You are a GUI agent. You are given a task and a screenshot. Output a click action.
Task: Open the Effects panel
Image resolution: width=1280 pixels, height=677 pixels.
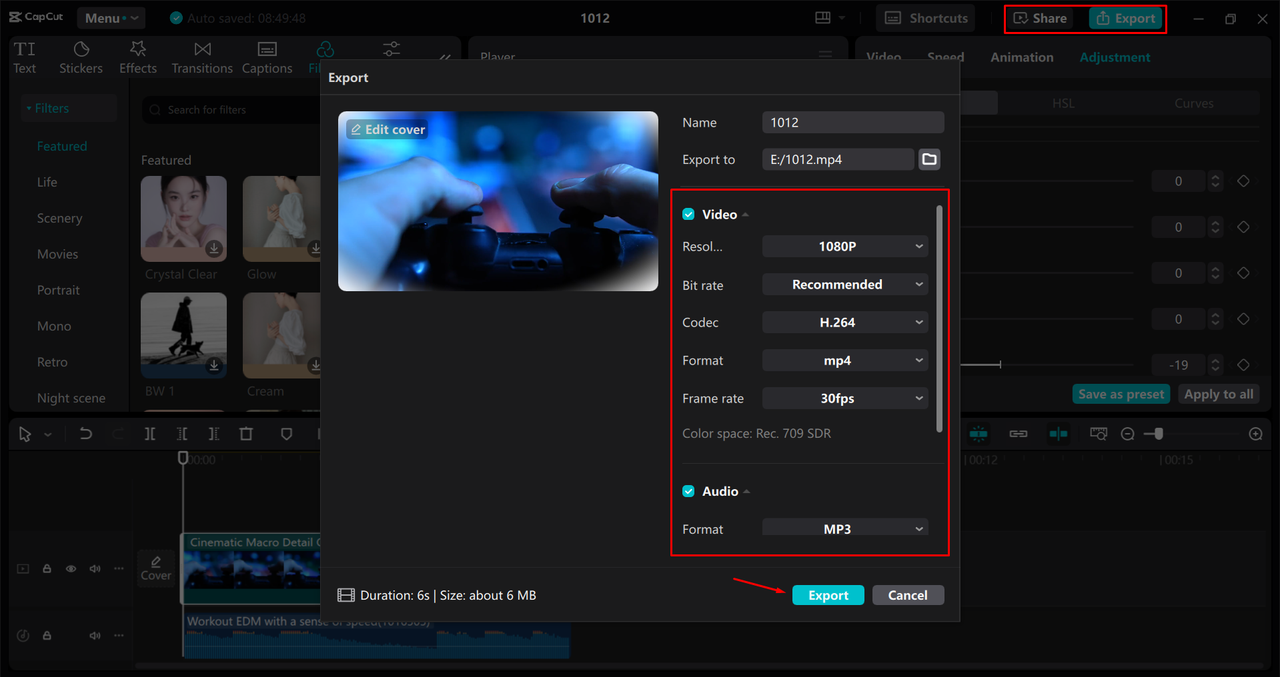click(138, 58)
